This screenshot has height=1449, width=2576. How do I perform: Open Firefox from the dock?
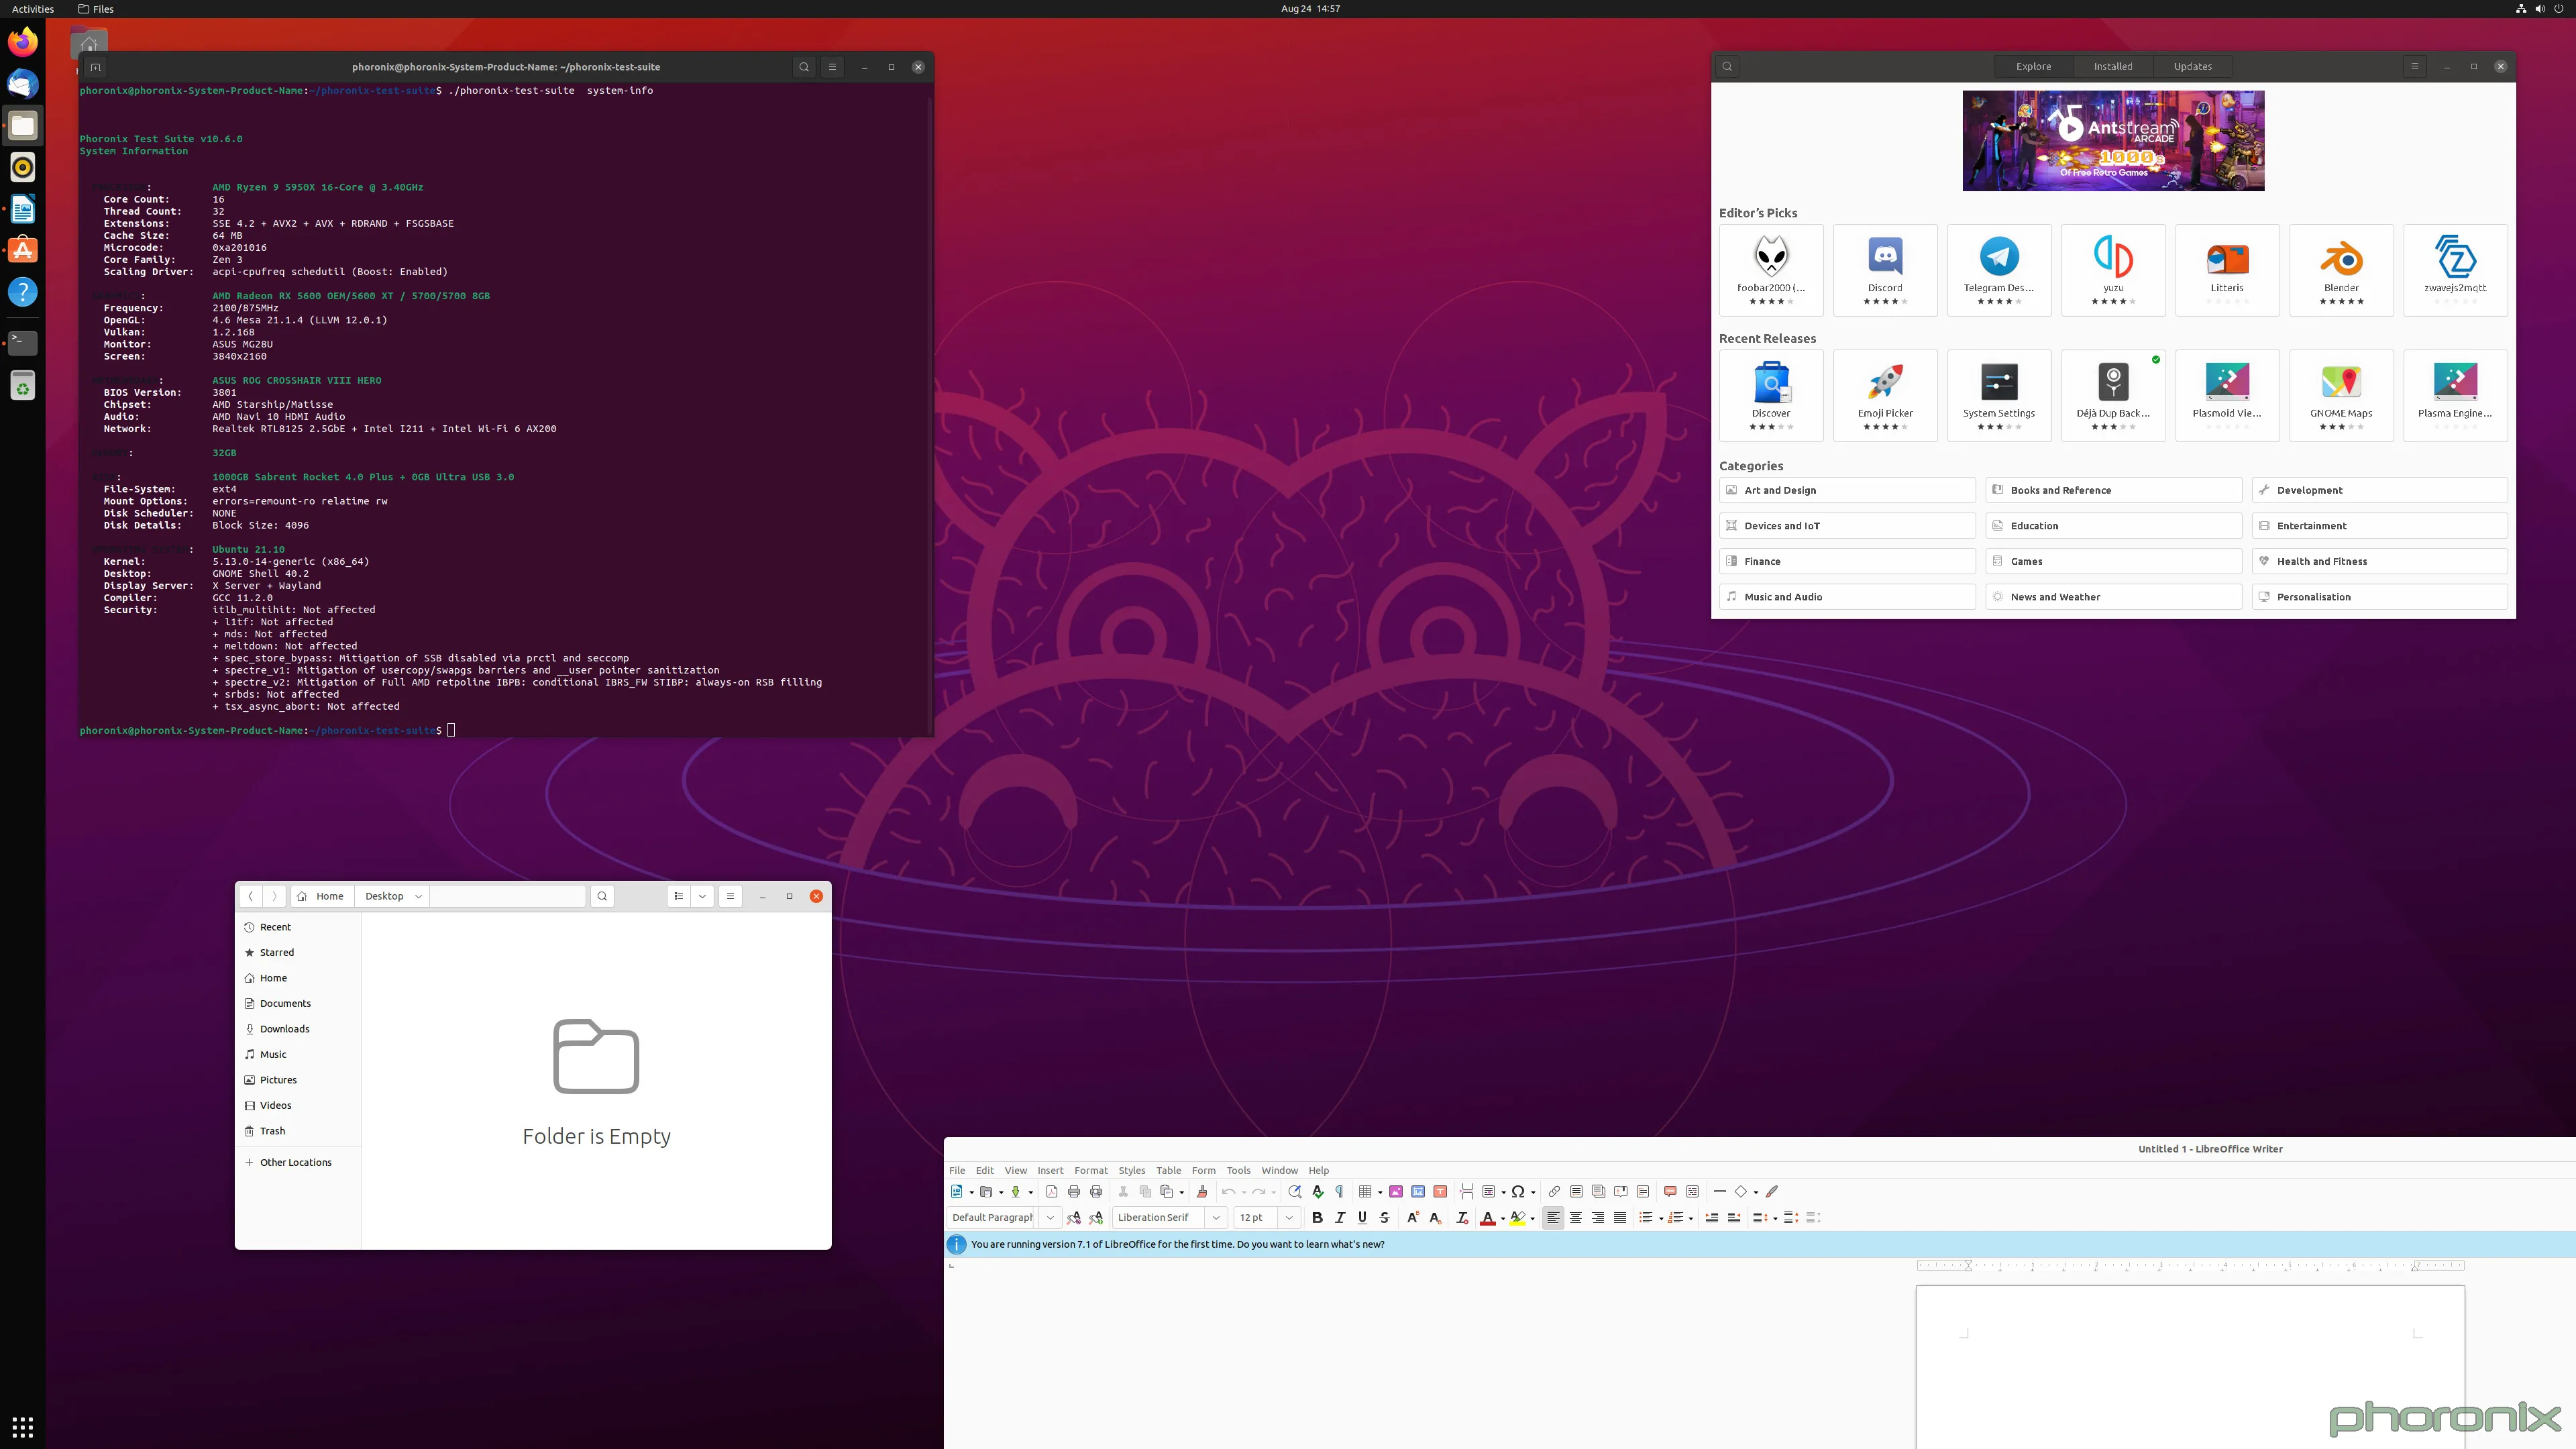(x=23, y=42)
